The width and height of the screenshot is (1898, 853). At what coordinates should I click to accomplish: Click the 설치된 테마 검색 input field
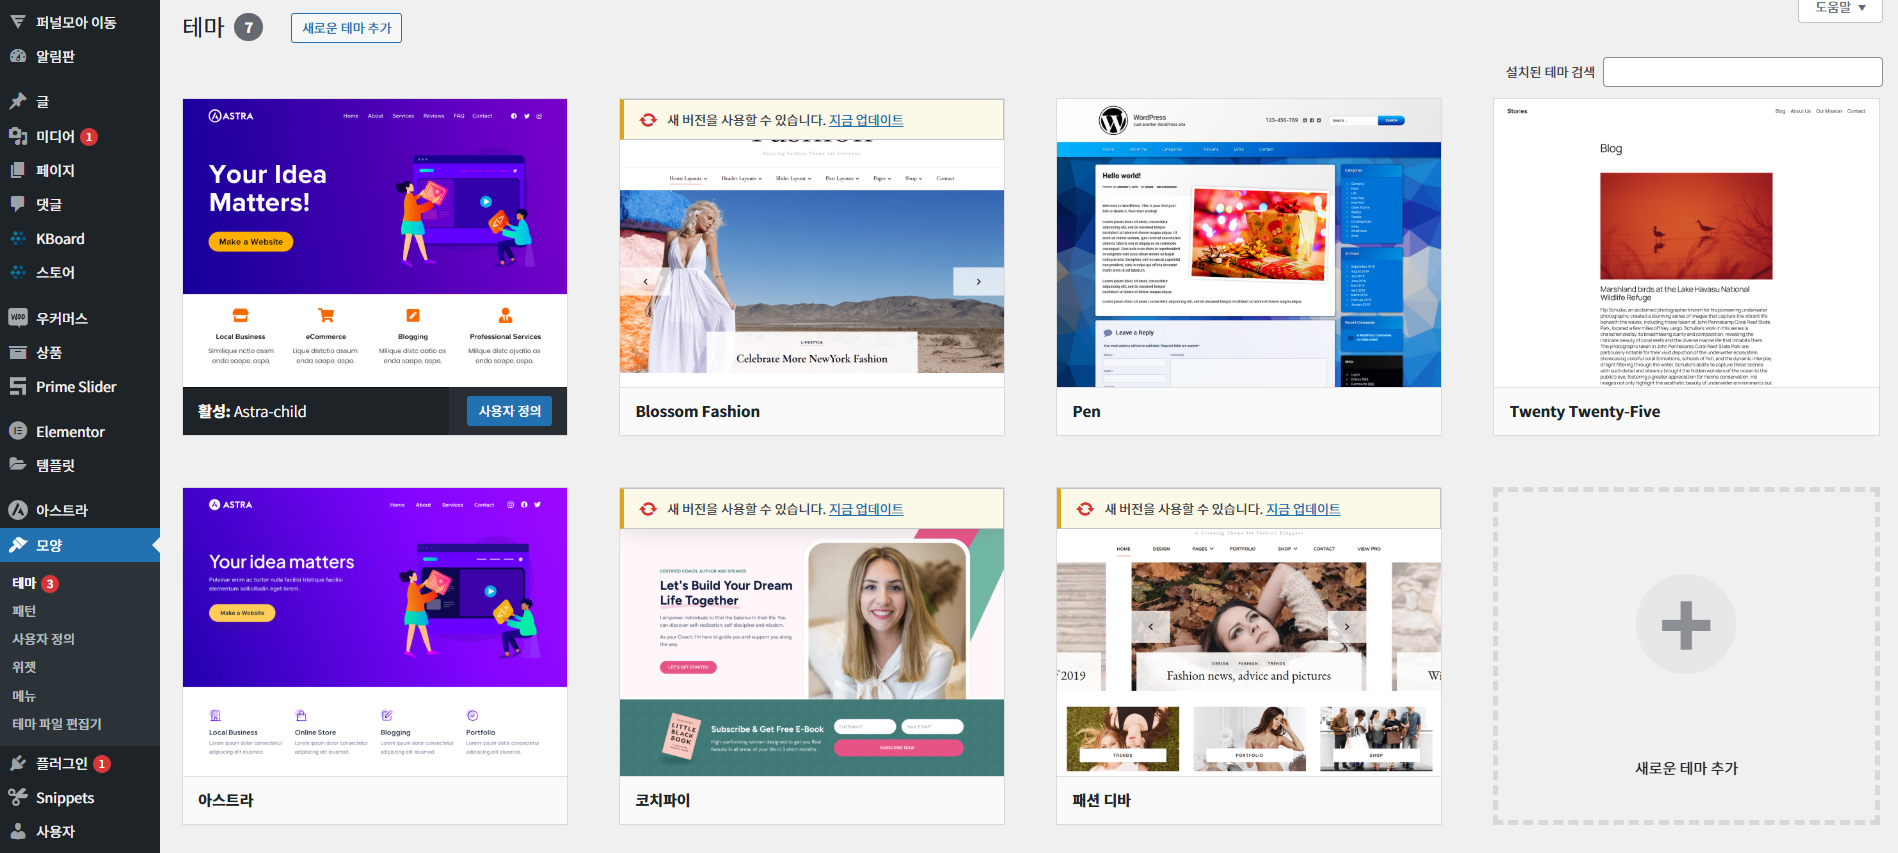[x=1743, y=72]
